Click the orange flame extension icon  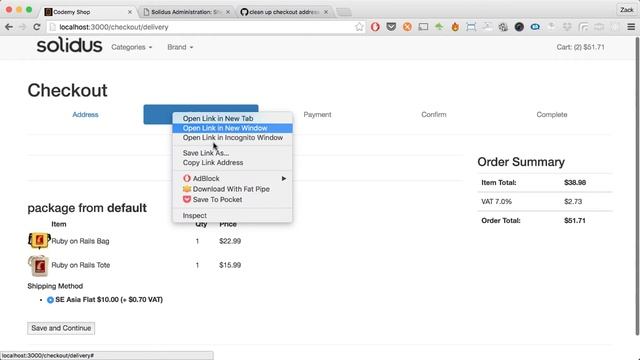pos(455,27)
